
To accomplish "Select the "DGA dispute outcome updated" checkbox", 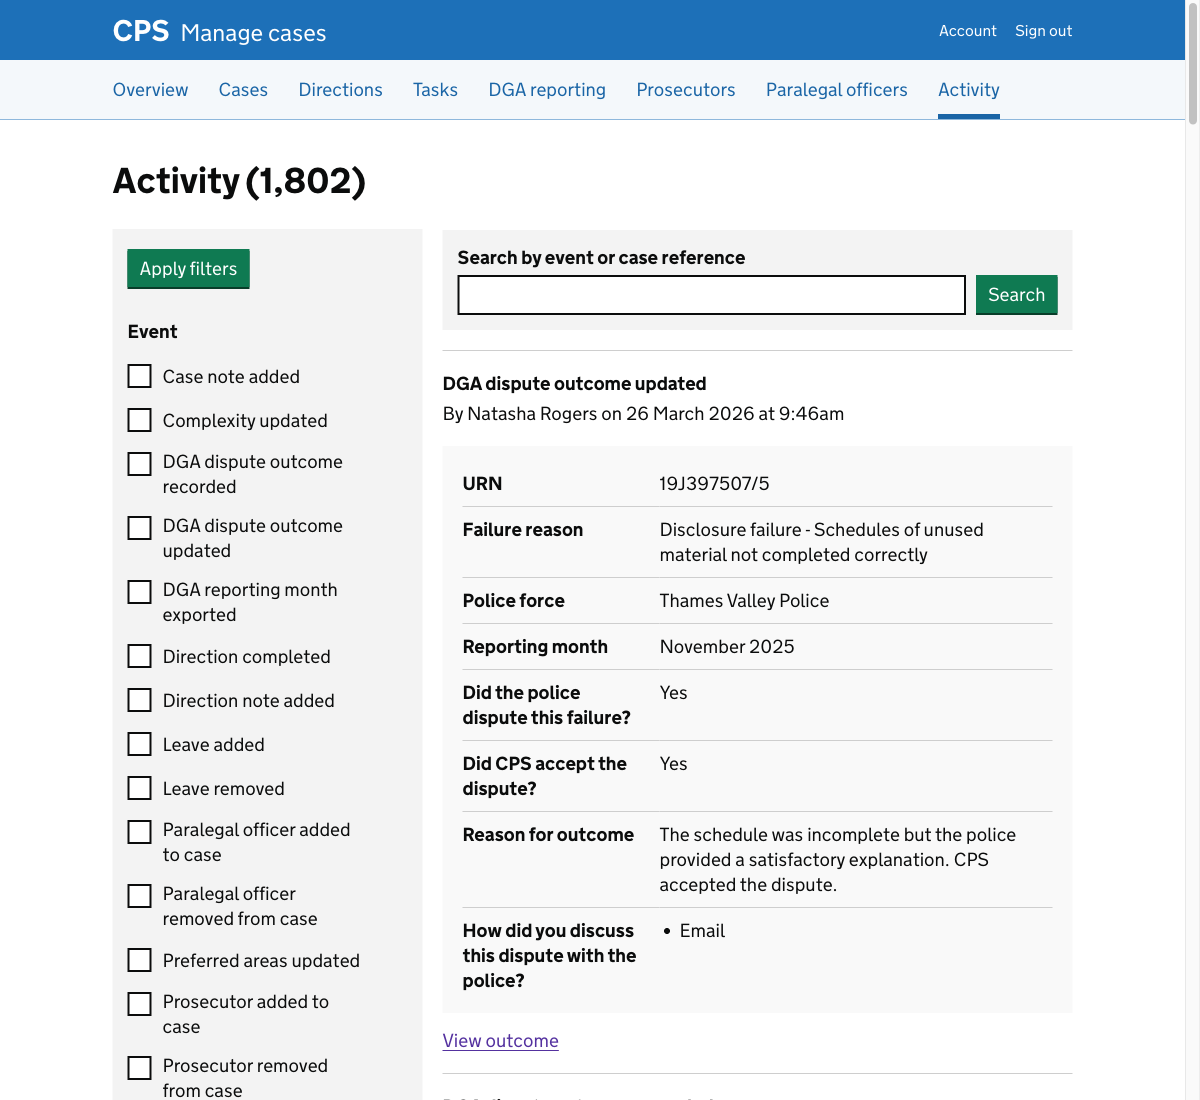I will tap(139, 527).
